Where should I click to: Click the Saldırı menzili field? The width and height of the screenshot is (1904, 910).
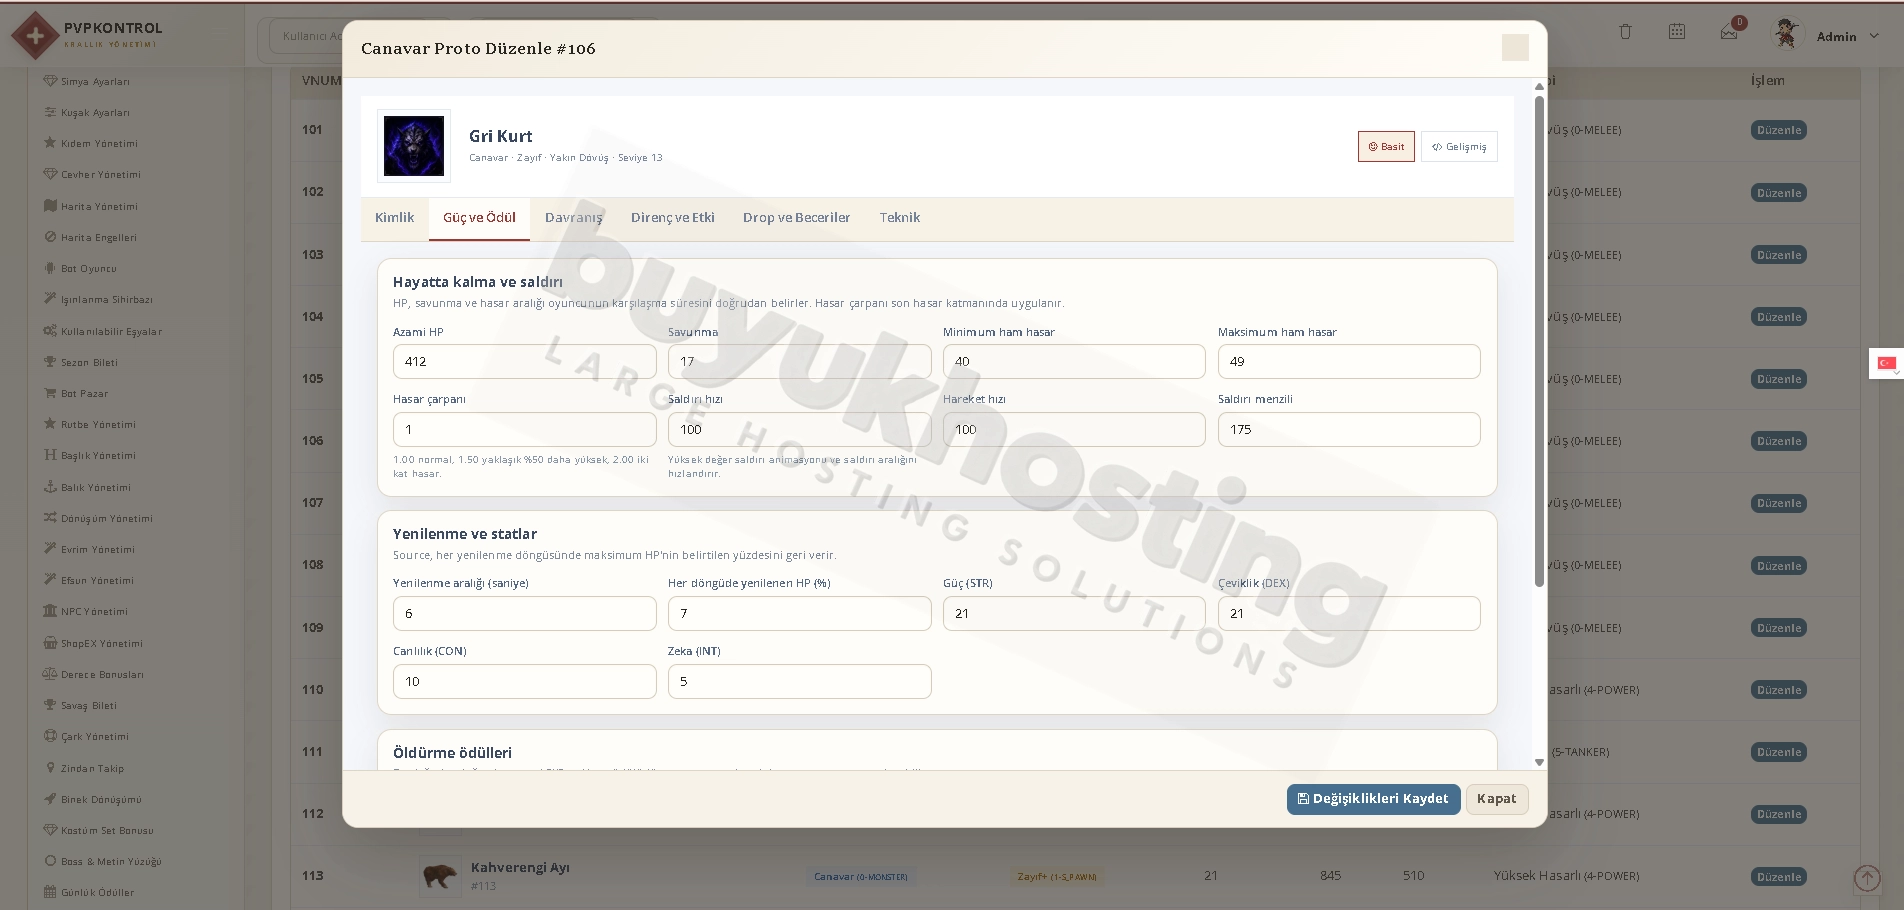point(1349,430)
